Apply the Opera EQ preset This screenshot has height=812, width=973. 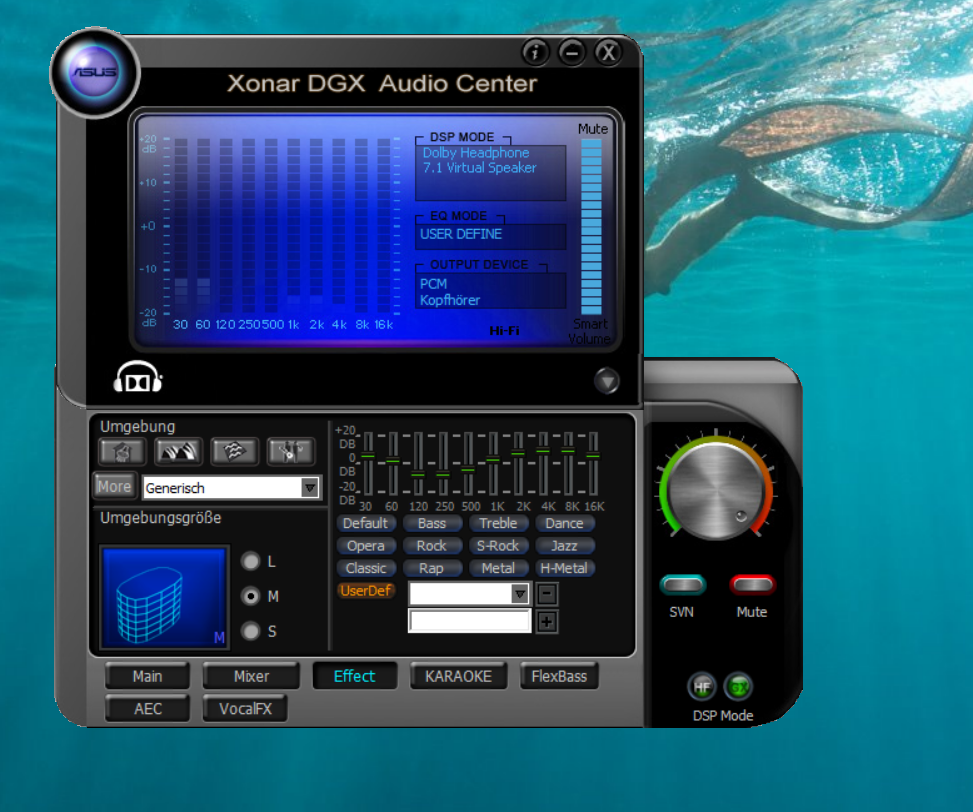click(365, 545)
